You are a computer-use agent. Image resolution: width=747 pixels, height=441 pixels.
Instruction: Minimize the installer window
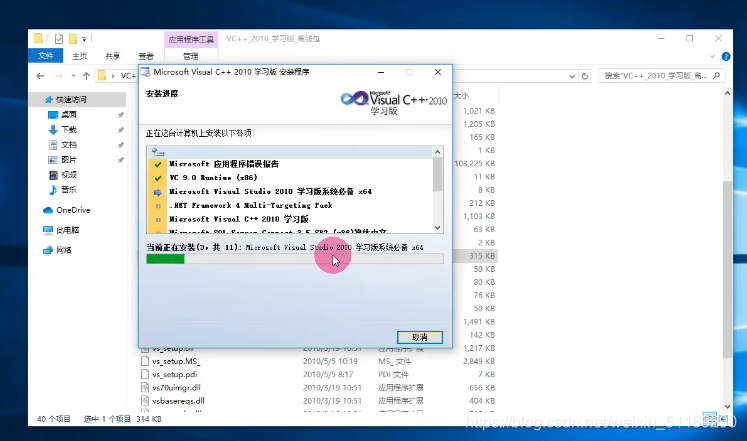(x=381, y=72)
